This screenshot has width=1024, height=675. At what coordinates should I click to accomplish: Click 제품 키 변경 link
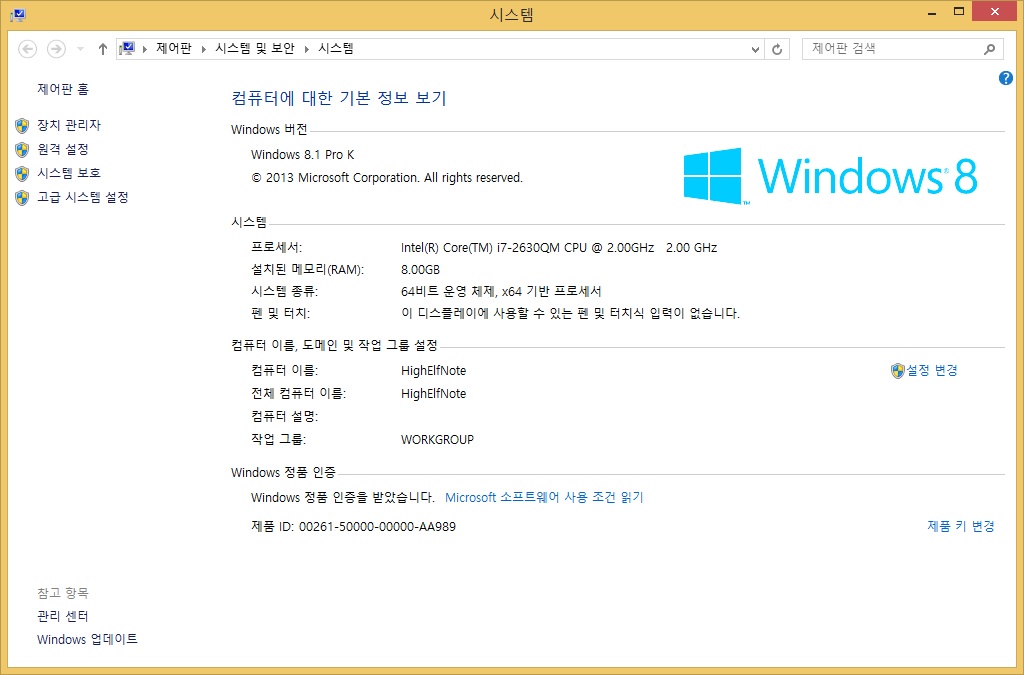coord(961,526)
